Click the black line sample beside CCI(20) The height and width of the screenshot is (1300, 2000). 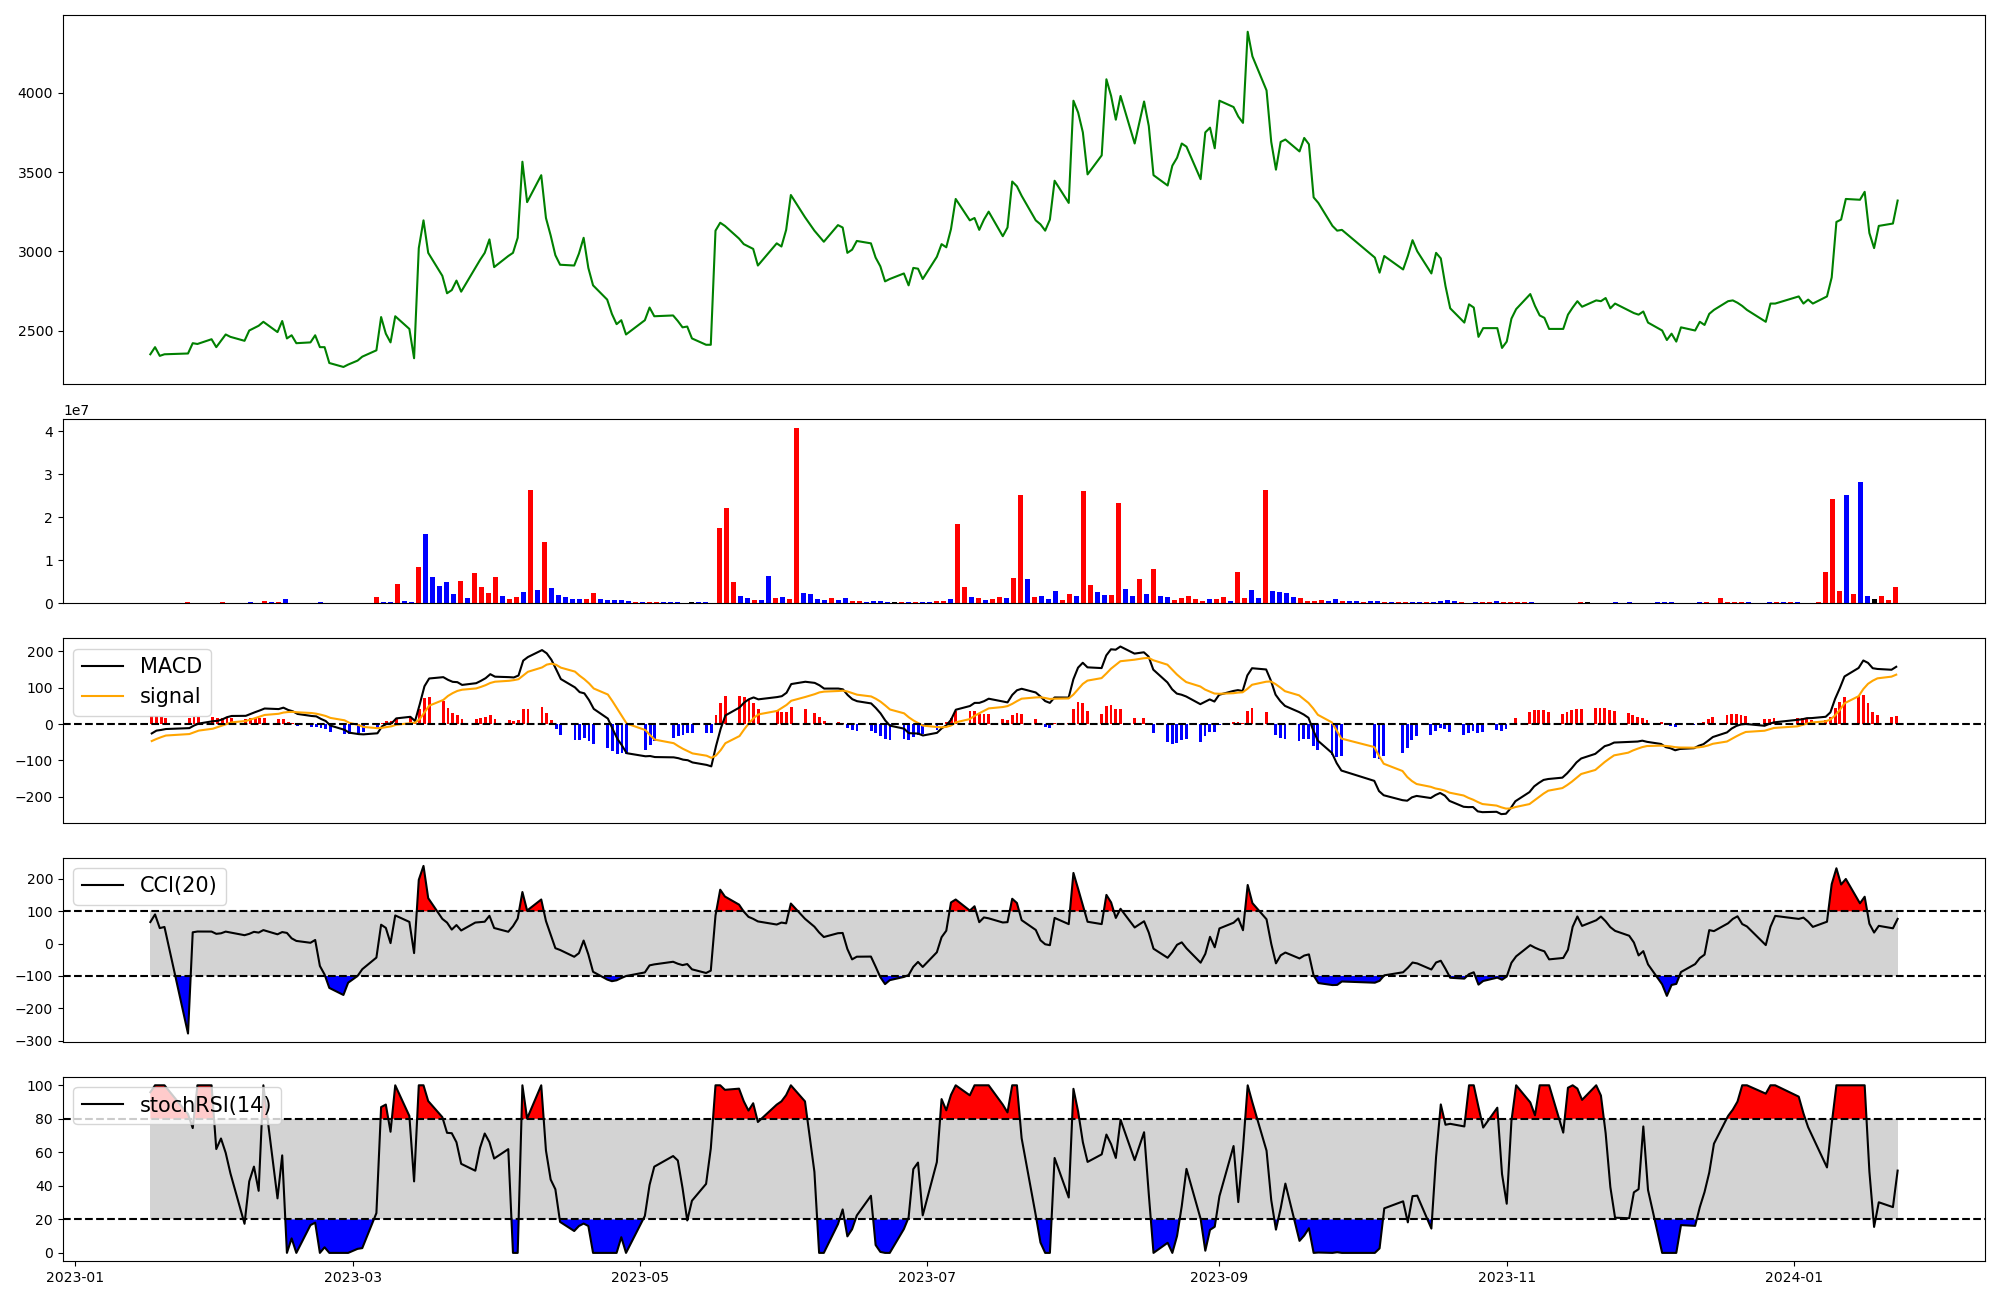(103, 887)
